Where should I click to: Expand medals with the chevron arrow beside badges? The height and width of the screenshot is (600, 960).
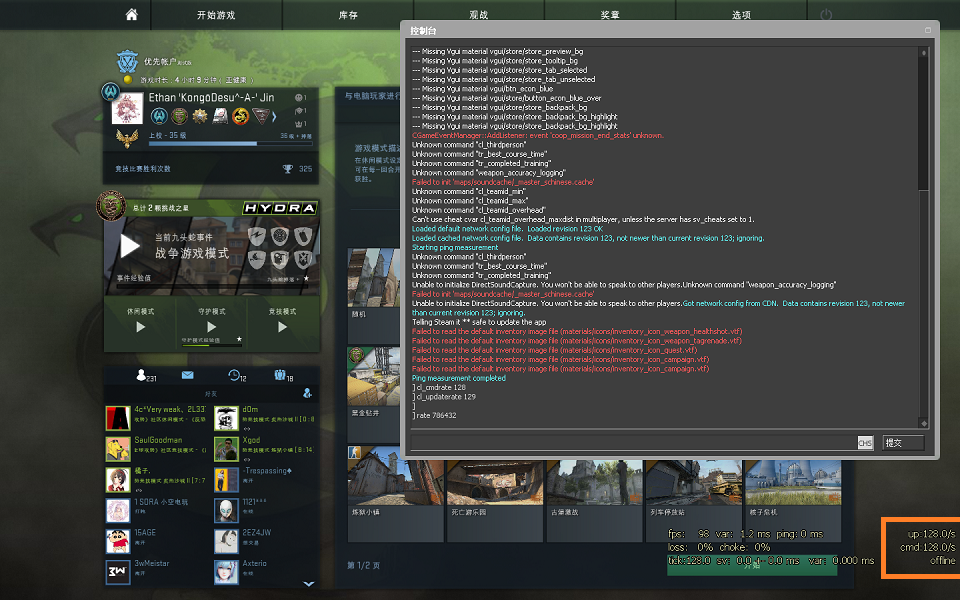(x=274, y=117)
